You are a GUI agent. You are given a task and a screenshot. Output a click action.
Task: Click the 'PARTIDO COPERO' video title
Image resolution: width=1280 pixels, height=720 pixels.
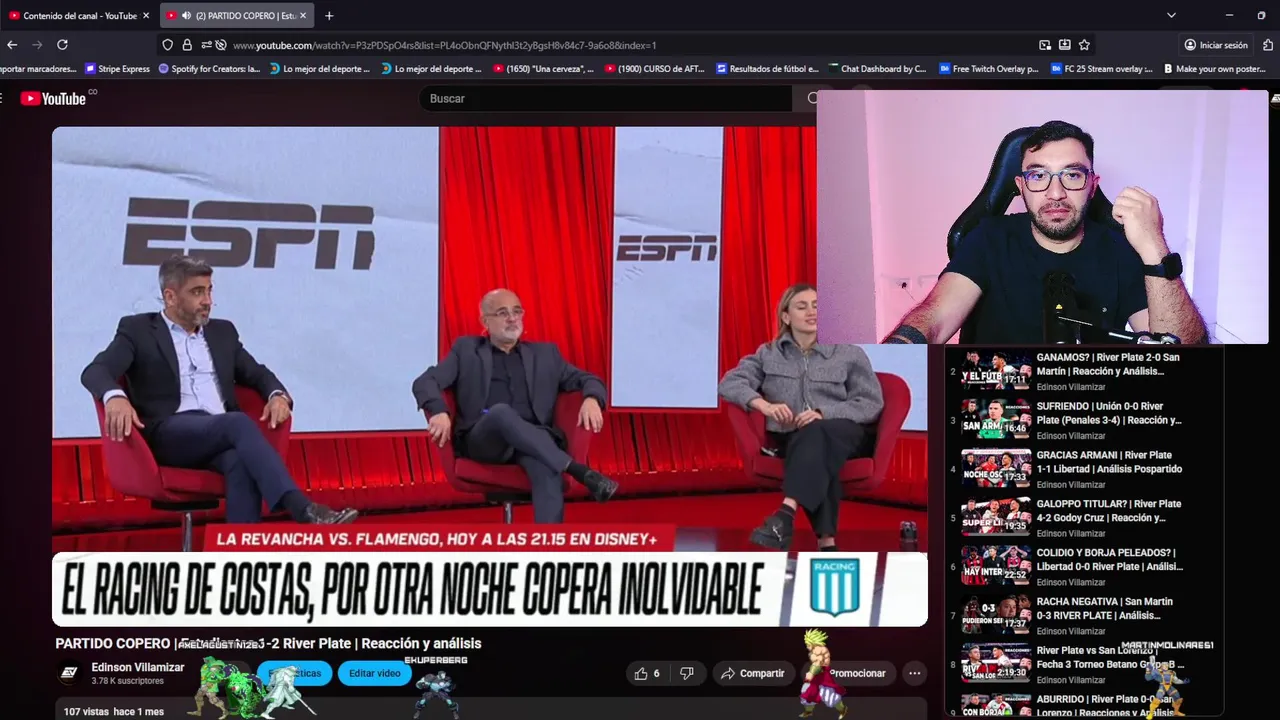coord(268,644)
